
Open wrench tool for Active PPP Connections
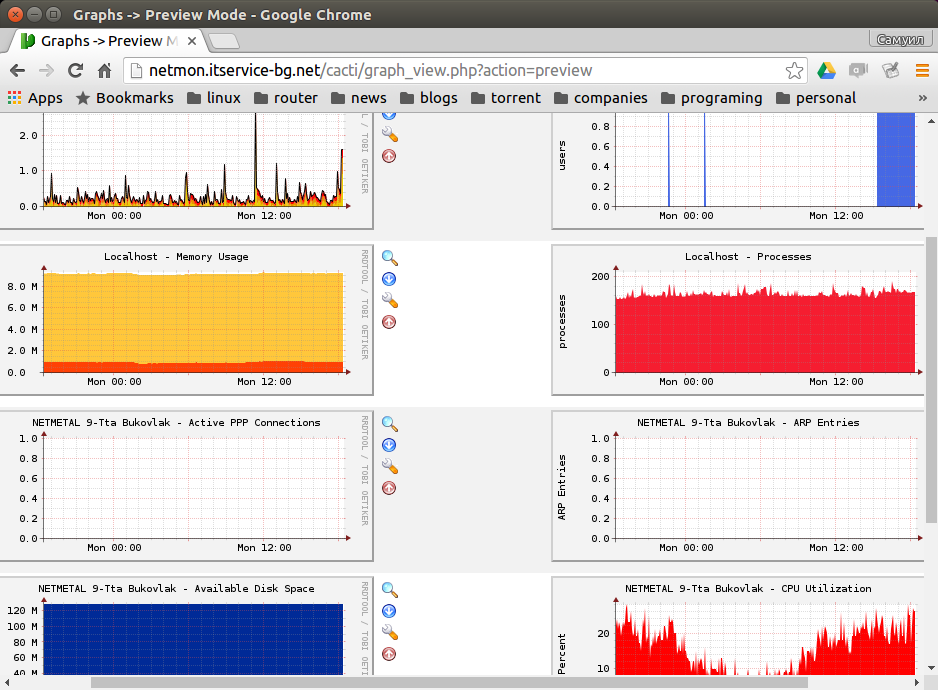[x=389, y=466]
